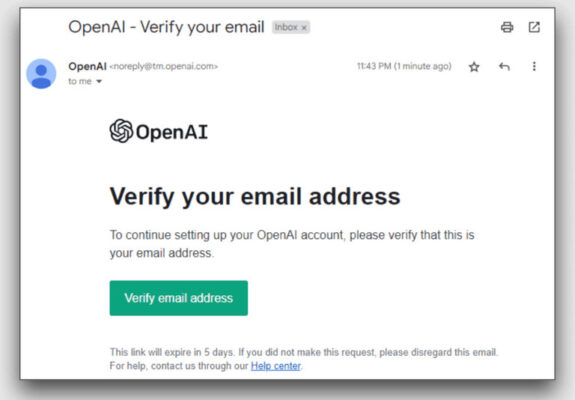Viewport: 575px width, 400px height.
Task: Remove the Inbox label with its x
Action: click(x=304, y=28)
